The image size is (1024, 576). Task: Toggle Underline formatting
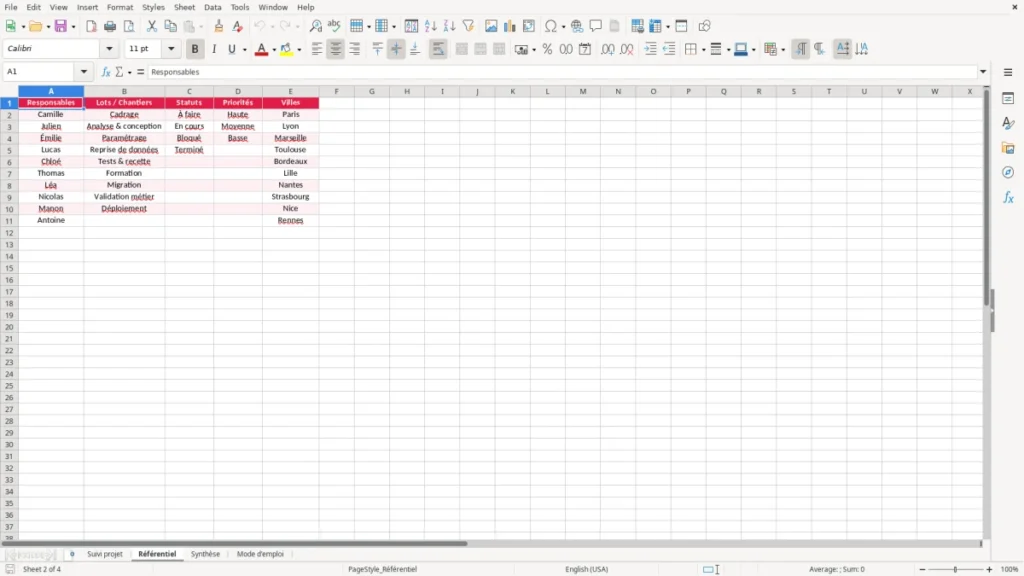pos(232,49)
